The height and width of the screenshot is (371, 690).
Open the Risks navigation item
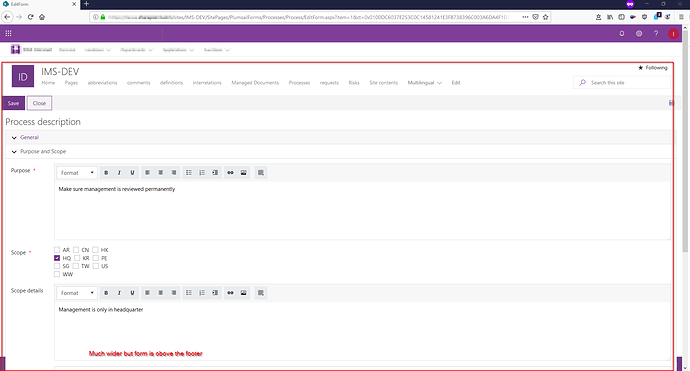tap(354, 83)
